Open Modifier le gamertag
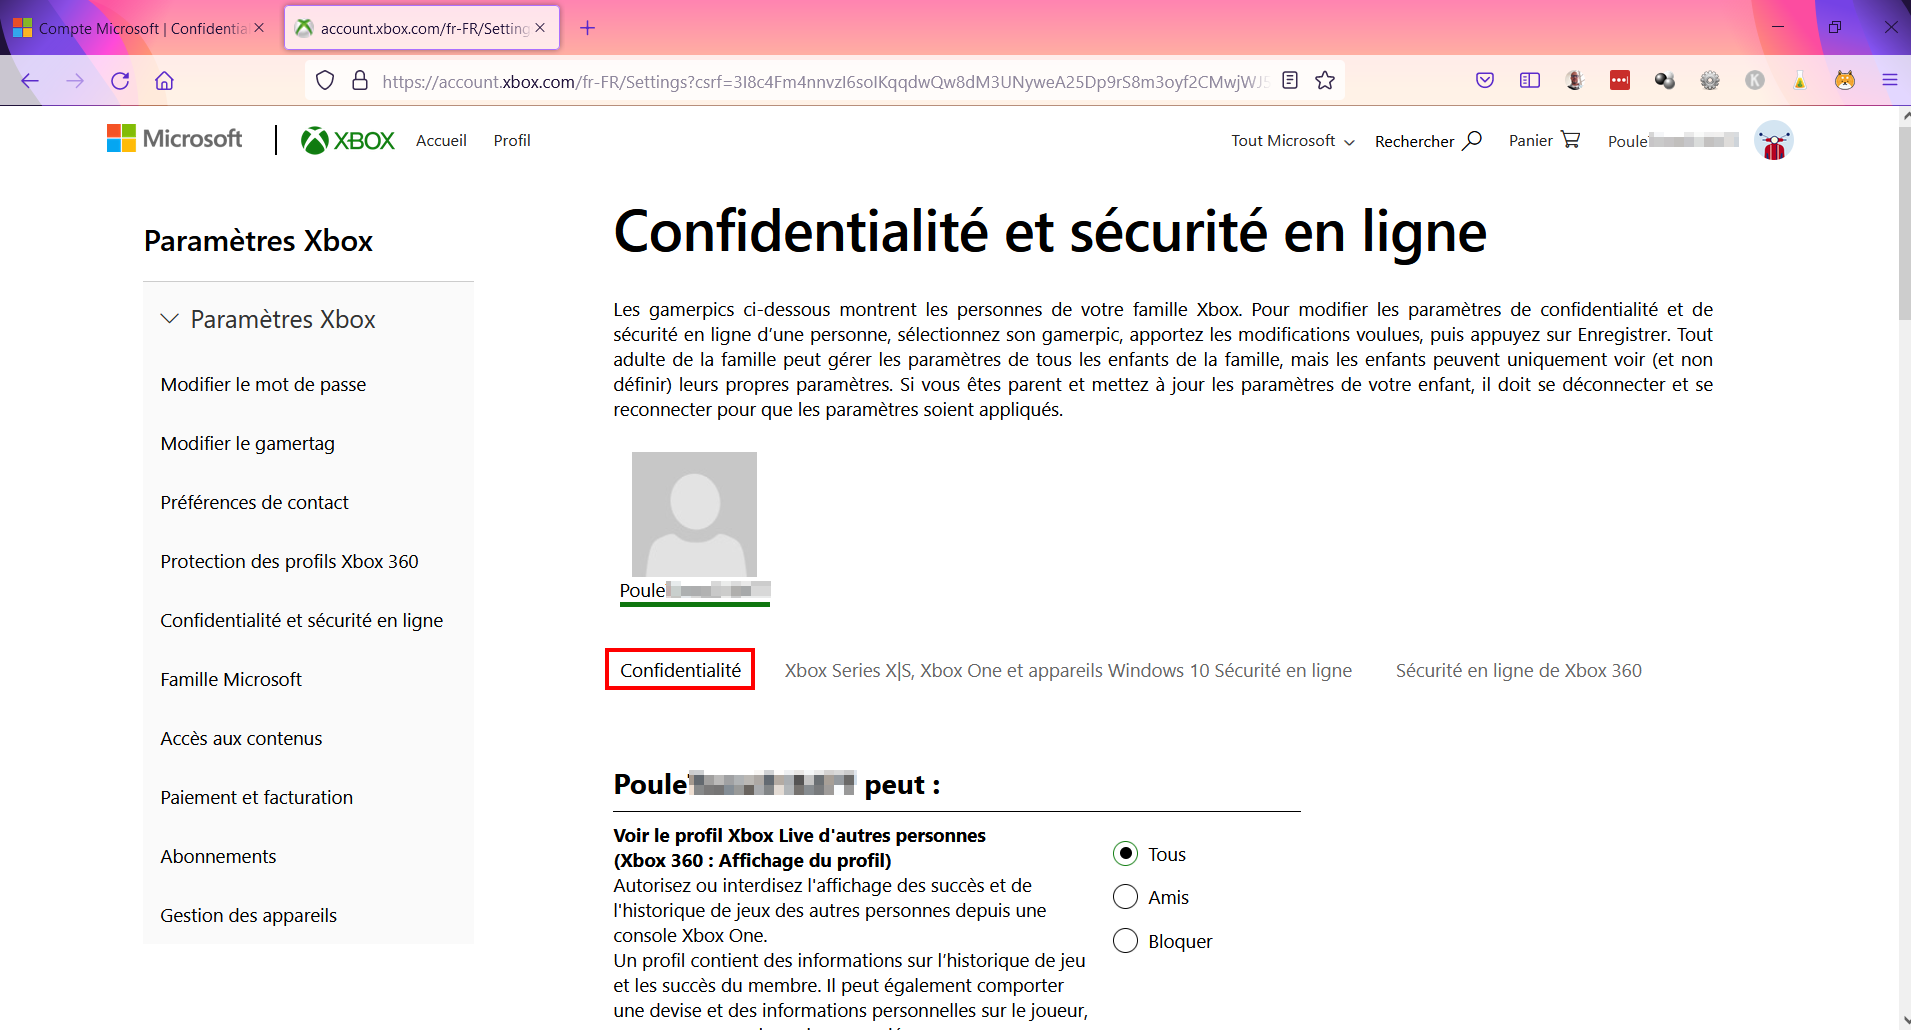The width and height of the screenshot is (1911, 1030). click(x=248, y=444)
